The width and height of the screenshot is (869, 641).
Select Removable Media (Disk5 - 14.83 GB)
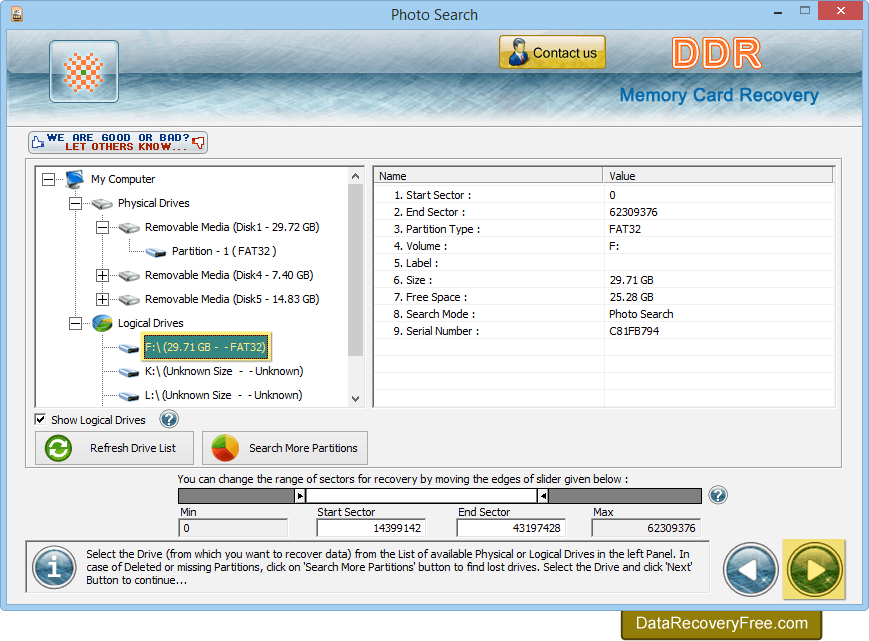pyautogui.click(x=232, y=299)
